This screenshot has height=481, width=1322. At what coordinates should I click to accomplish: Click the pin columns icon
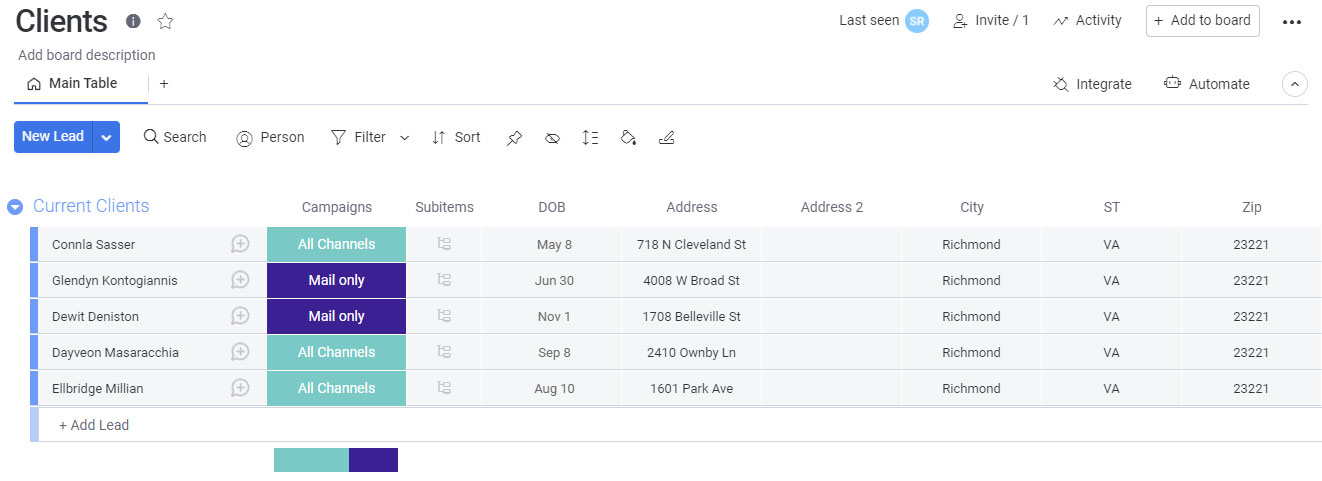pyautogui.click(x=514, y=138)
